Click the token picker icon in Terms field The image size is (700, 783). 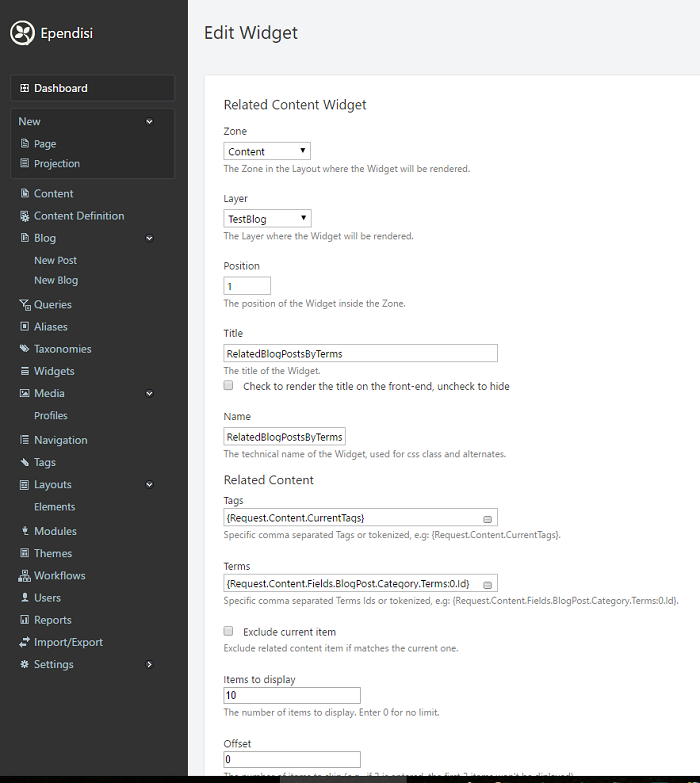point(487,584)
